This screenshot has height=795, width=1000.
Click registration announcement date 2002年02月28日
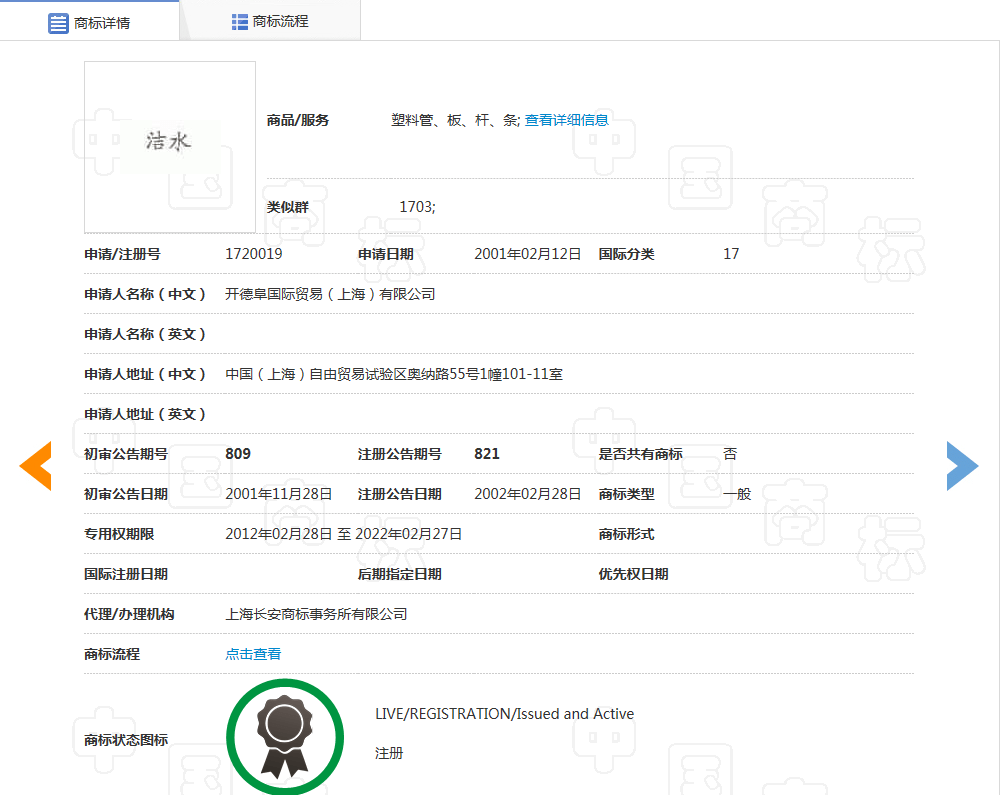coord(527,494)
